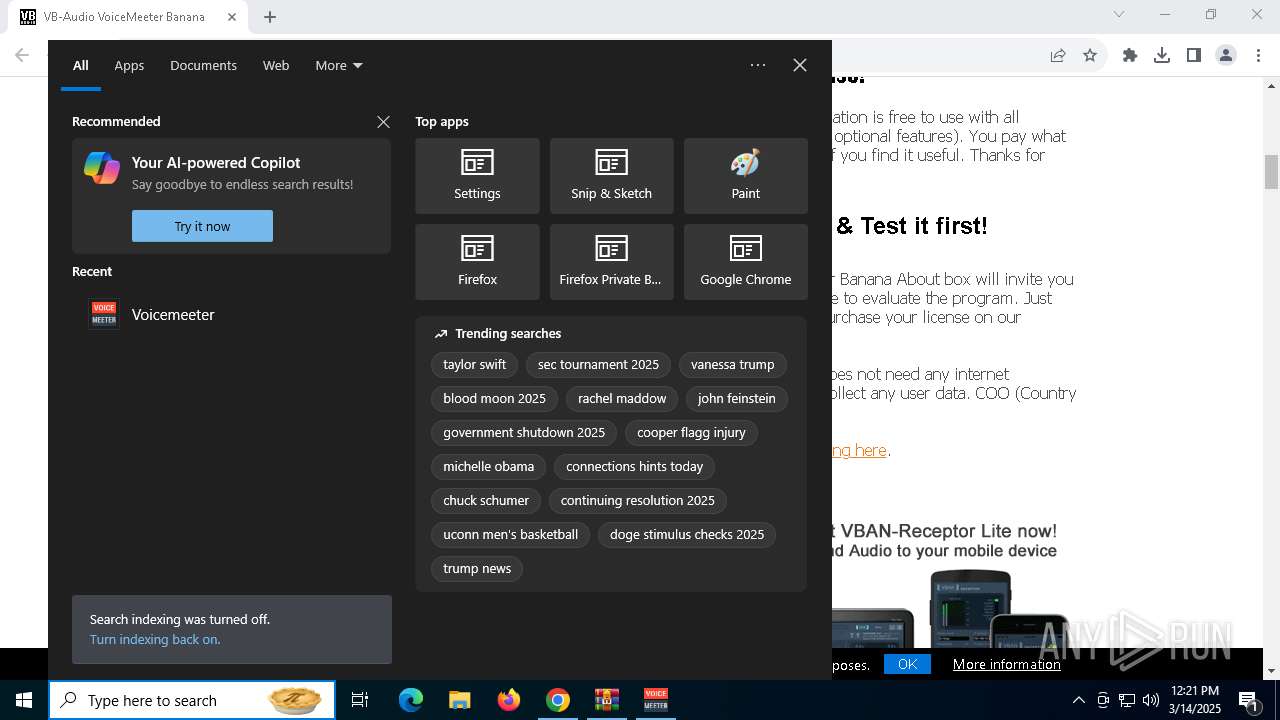Select the All search tab
The width and height of the screenshot is (1280, 720).
[81, 65]
